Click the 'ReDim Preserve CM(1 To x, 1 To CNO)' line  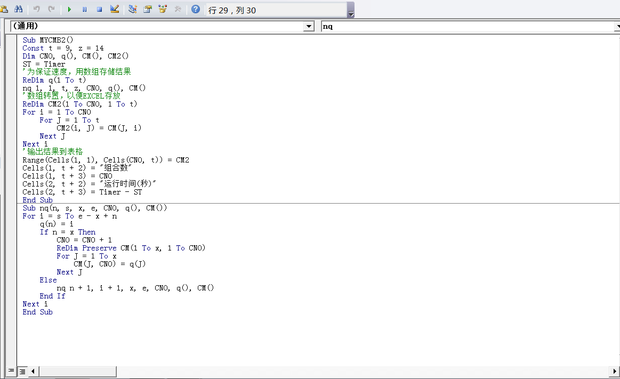[131, 248]
